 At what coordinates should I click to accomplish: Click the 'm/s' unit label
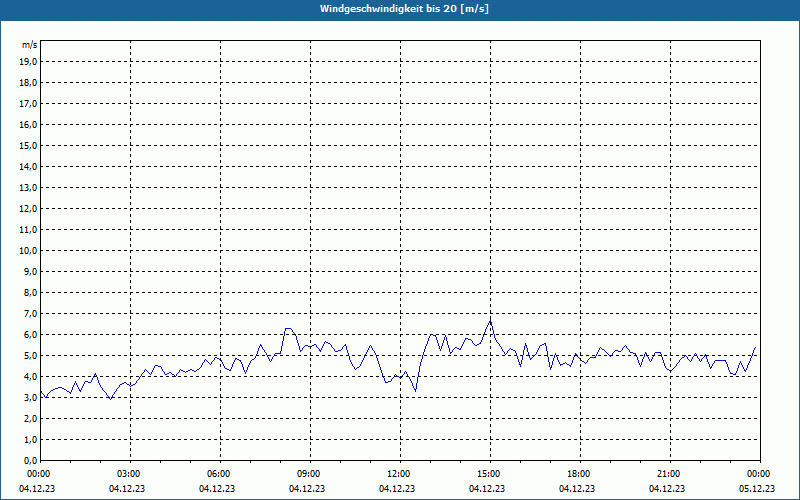click(x=29, y=45)
